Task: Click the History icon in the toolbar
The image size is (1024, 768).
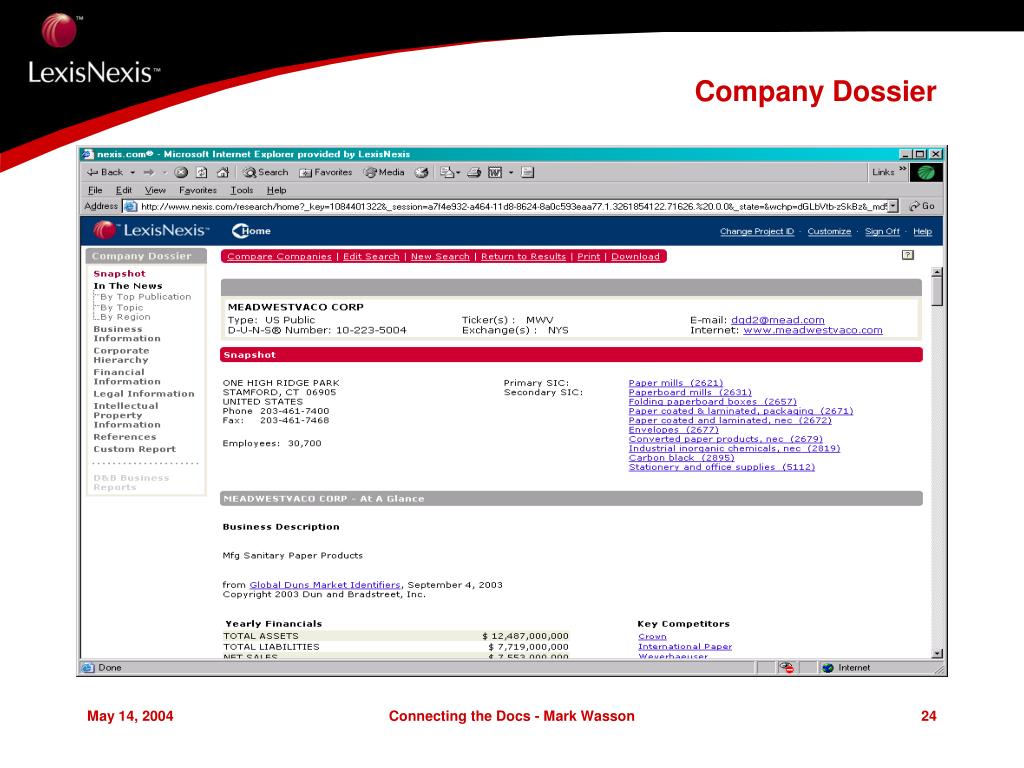Action: pos(422,172)
